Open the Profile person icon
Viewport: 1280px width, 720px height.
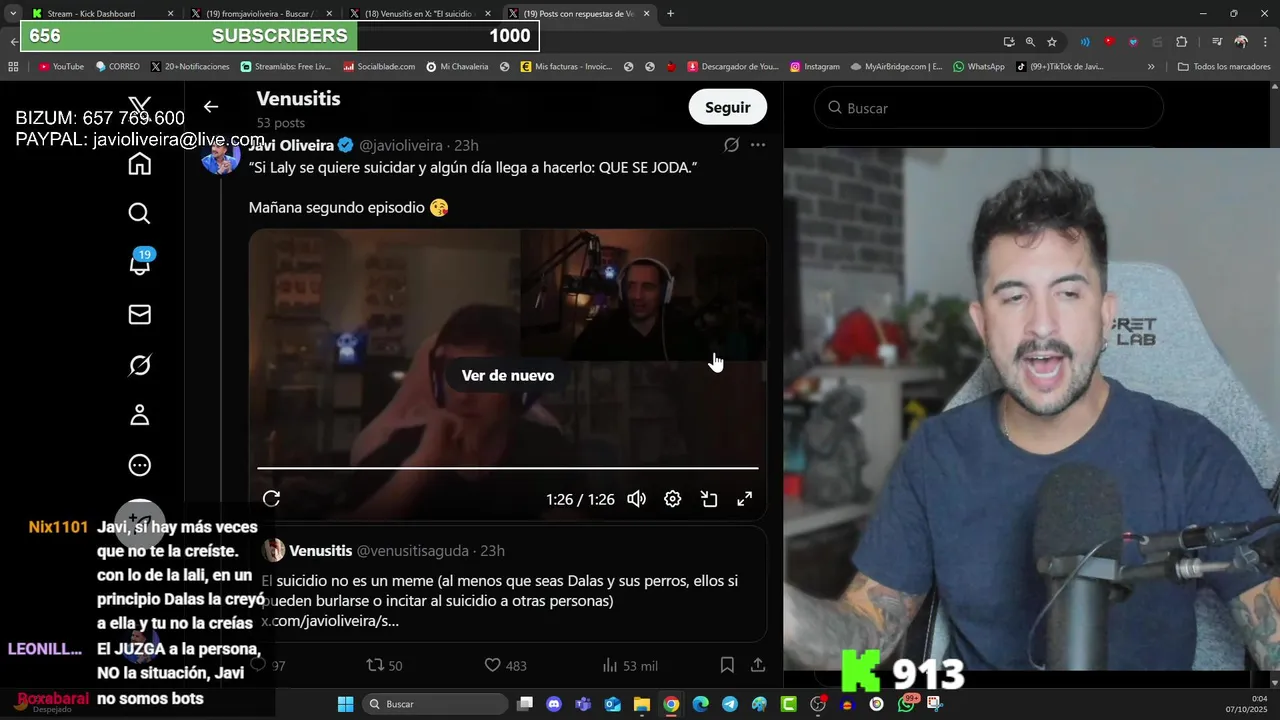pos(140,415)
